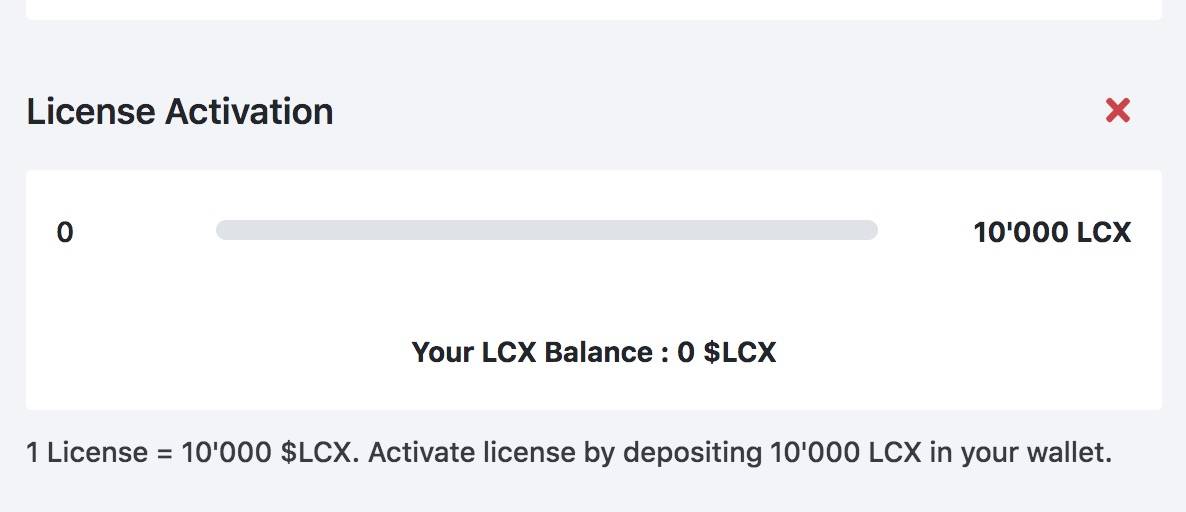Click the empty white panel above License Activation
The width and height of the screenshot is (1186, 512).
[594, 9]
